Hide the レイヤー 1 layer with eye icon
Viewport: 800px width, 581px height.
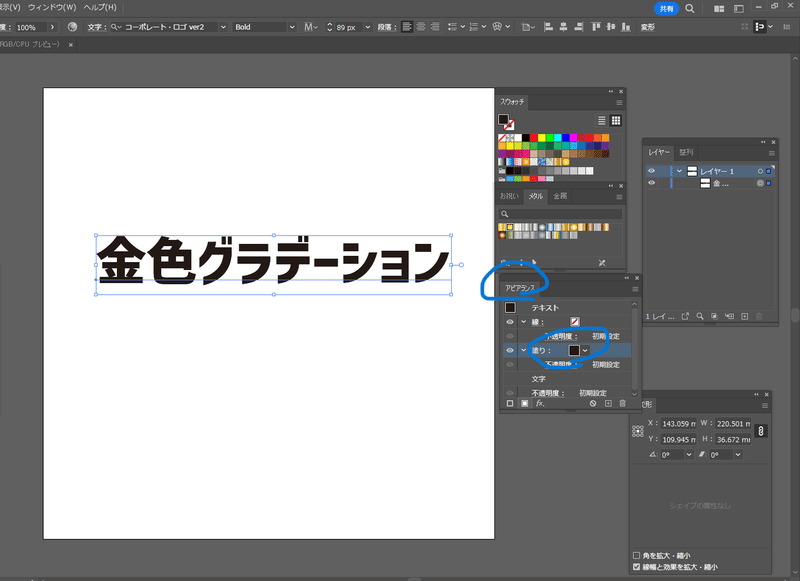pos(652,171)
